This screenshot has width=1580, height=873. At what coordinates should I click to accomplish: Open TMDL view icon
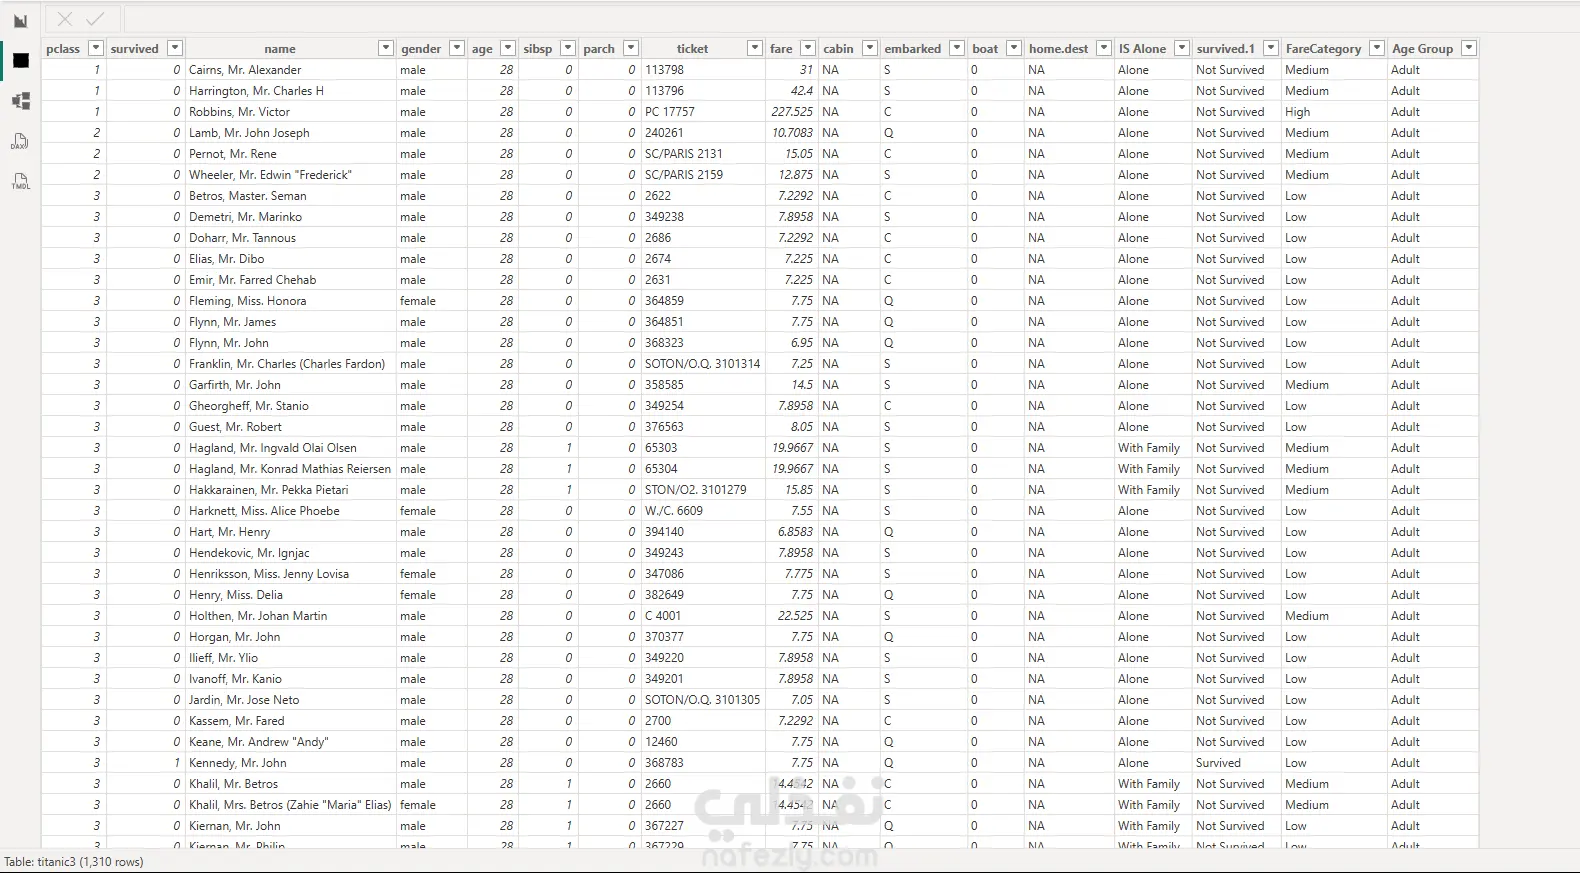pyautogui.click(x=20, y=181)
